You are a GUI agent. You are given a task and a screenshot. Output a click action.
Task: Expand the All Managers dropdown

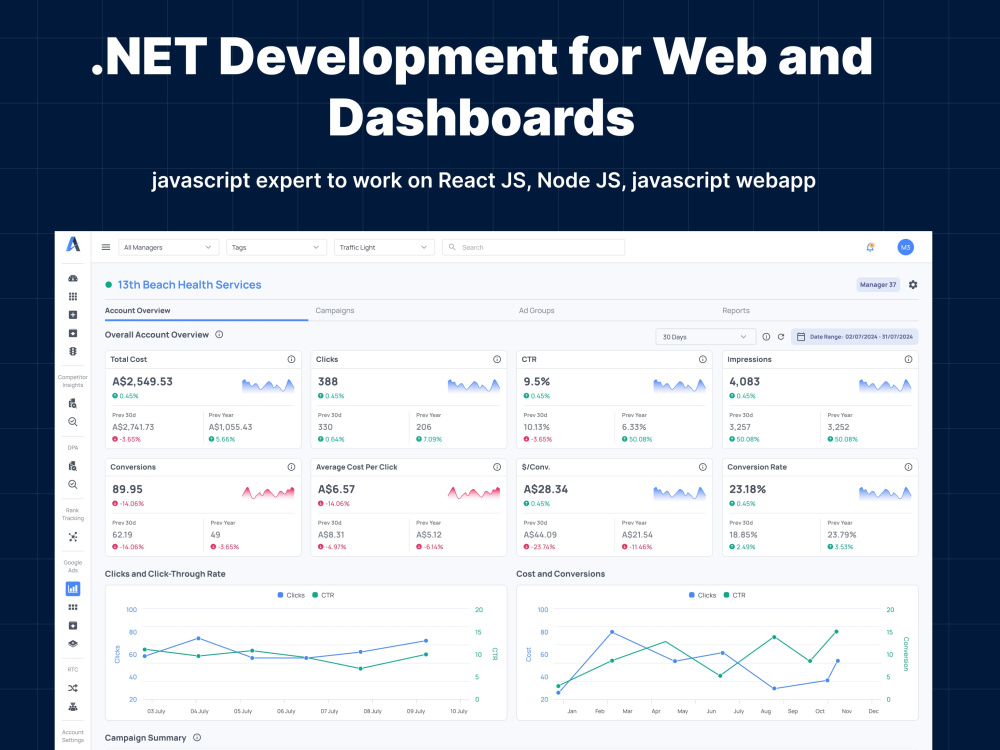pos(168,247)
